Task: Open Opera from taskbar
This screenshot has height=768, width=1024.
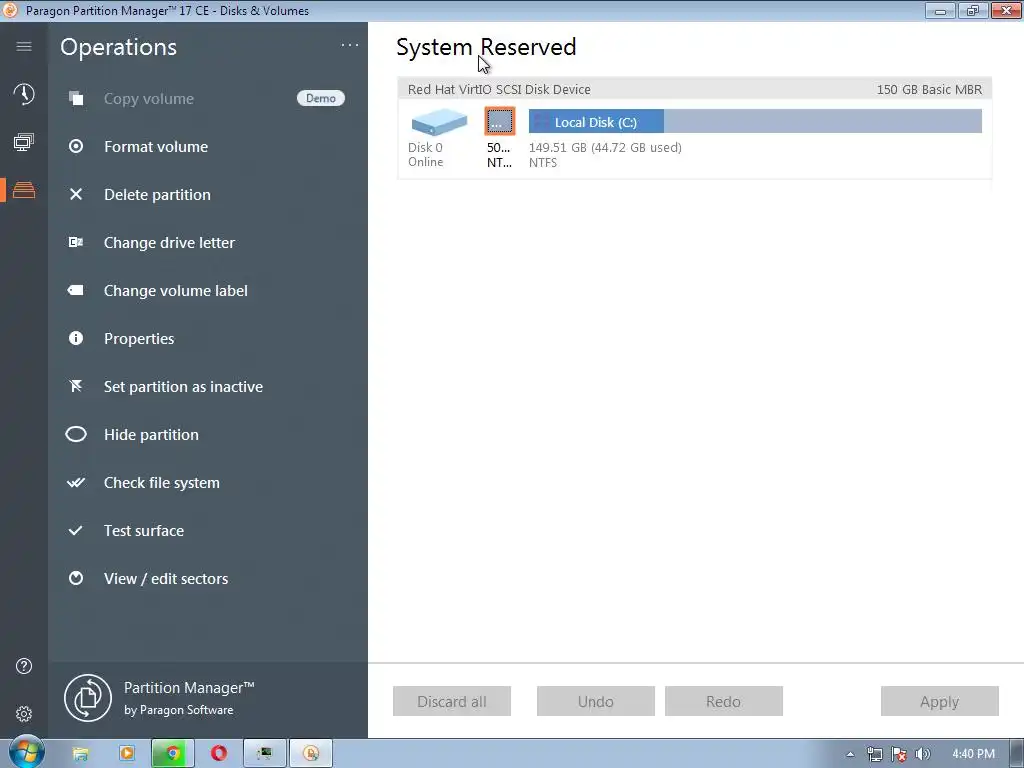Action: pos(219,754)
